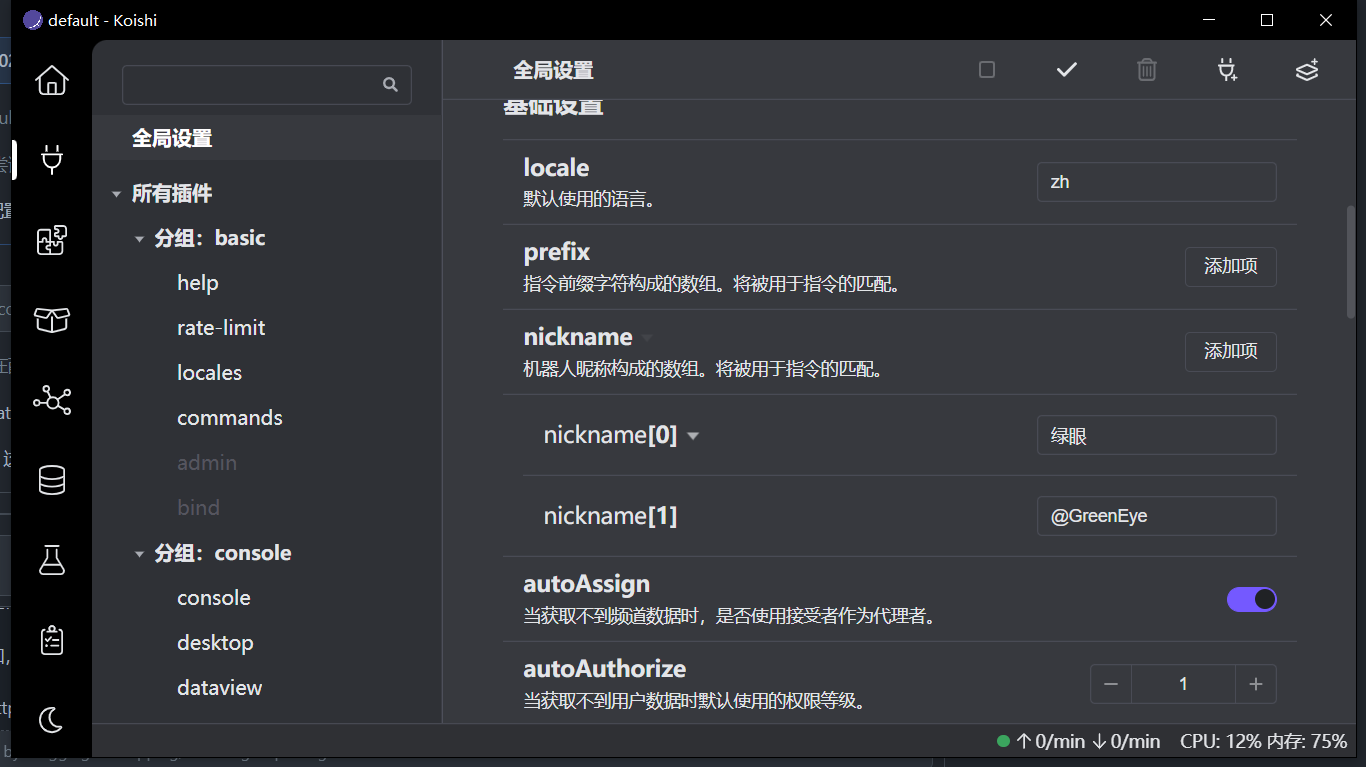
Task: Open the sandbox flask icon
Action: [52, 560]
